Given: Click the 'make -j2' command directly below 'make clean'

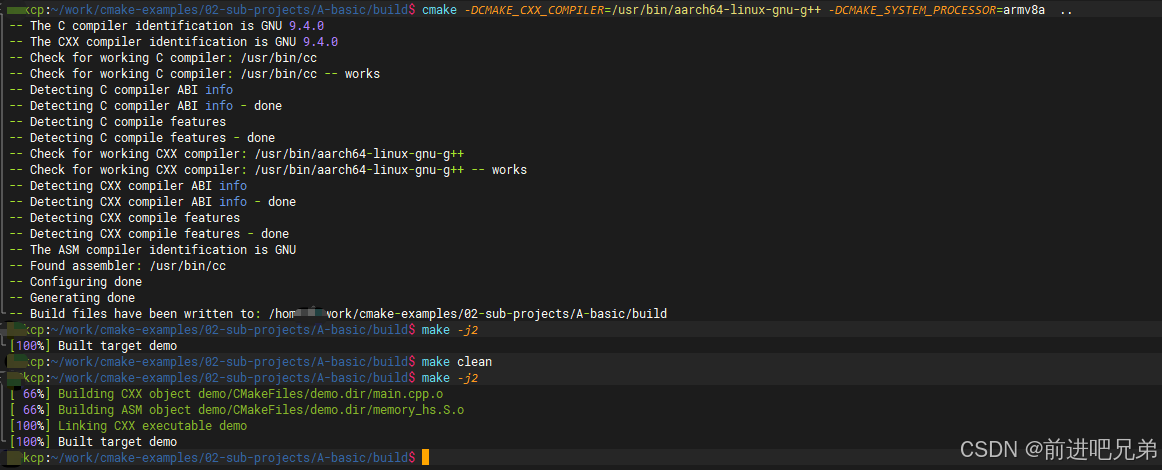Looking at the screenshot, I should (450, 378).
